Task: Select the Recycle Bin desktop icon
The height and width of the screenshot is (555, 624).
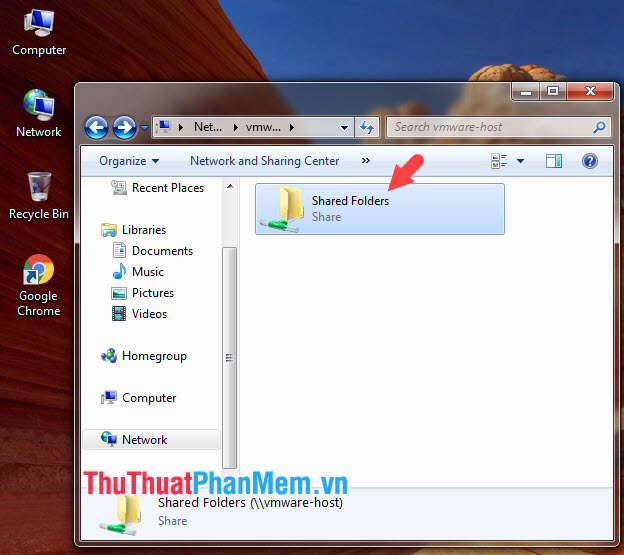Action: [39, 196]
